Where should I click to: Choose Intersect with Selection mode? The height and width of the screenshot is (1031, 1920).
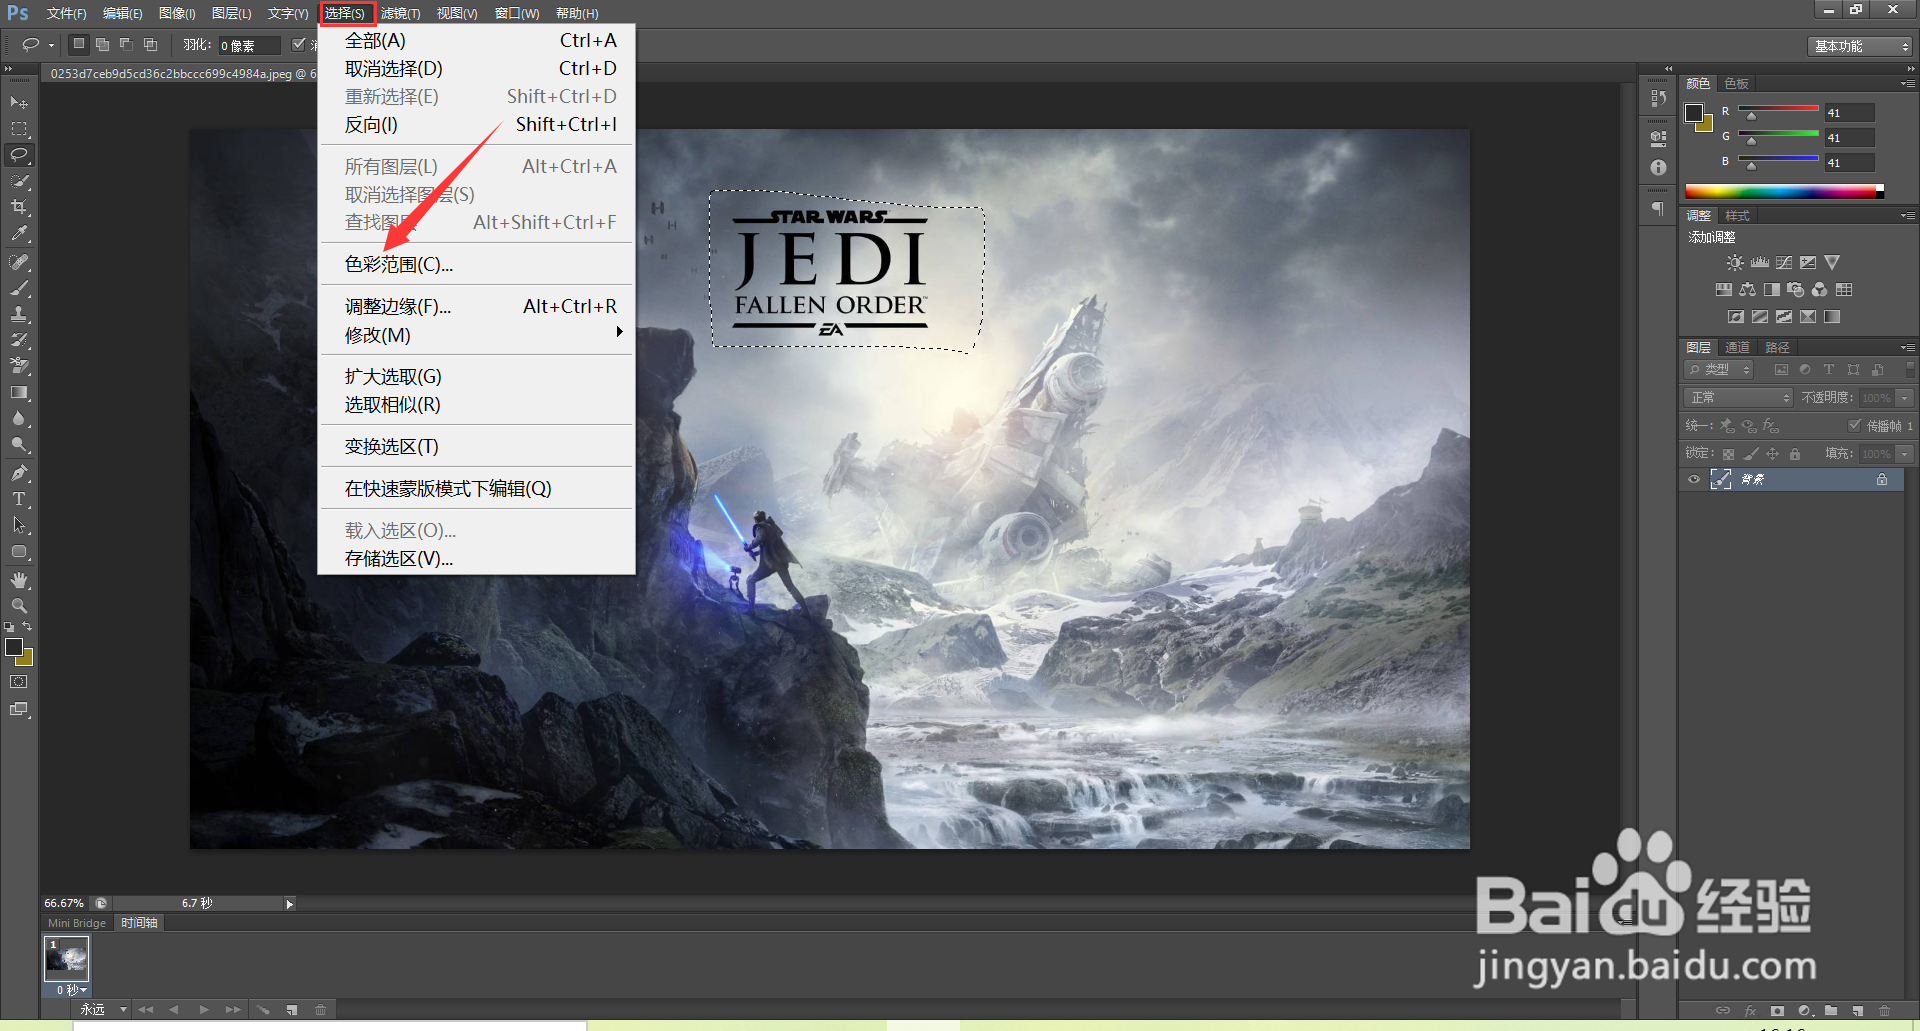[150, 44]
